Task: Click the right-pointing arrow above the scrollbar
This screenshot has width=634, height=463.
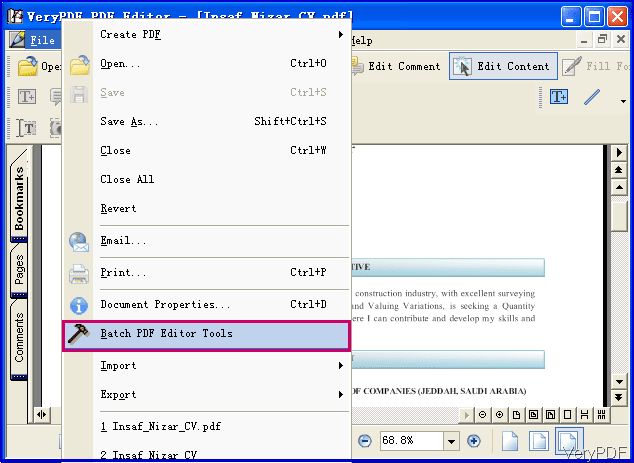Action: coord(619,153)
